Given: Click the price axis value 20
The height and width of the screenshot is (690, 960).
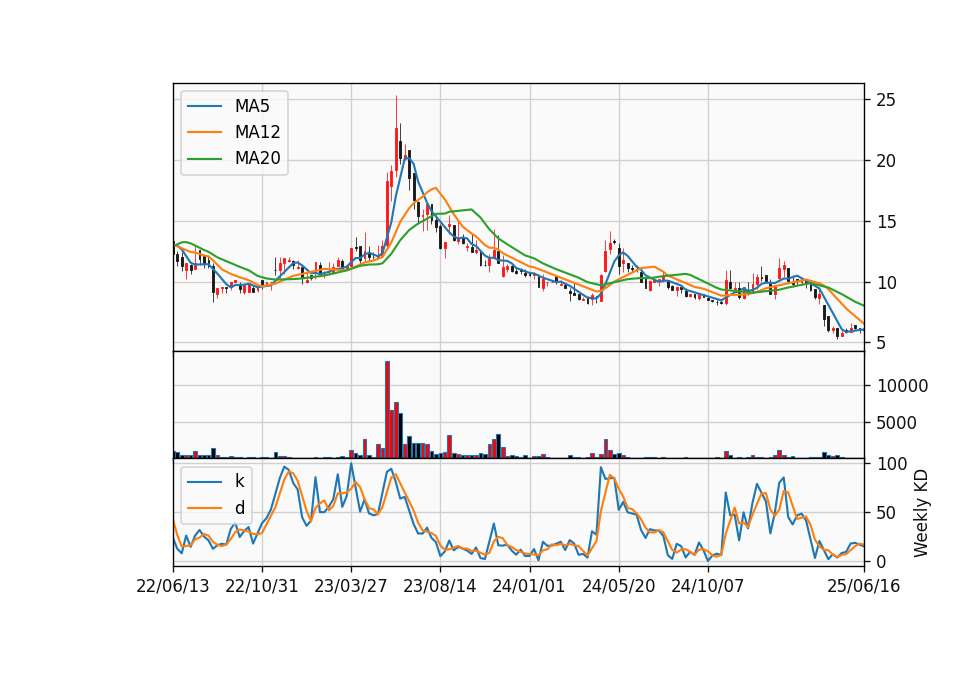Looking at the screenshot, I should tap(886, 161).
